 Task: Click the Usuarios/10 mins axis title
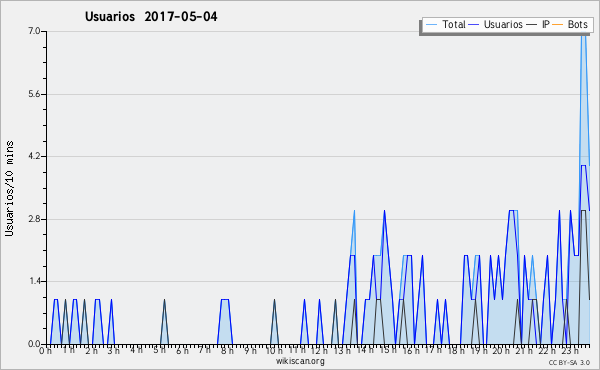click(x=9, y=188)
